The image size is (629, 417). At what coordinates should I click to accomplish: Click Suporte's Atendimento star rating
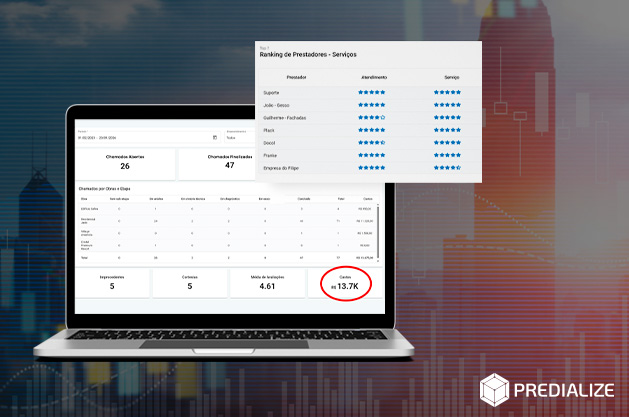pos(371,92)
